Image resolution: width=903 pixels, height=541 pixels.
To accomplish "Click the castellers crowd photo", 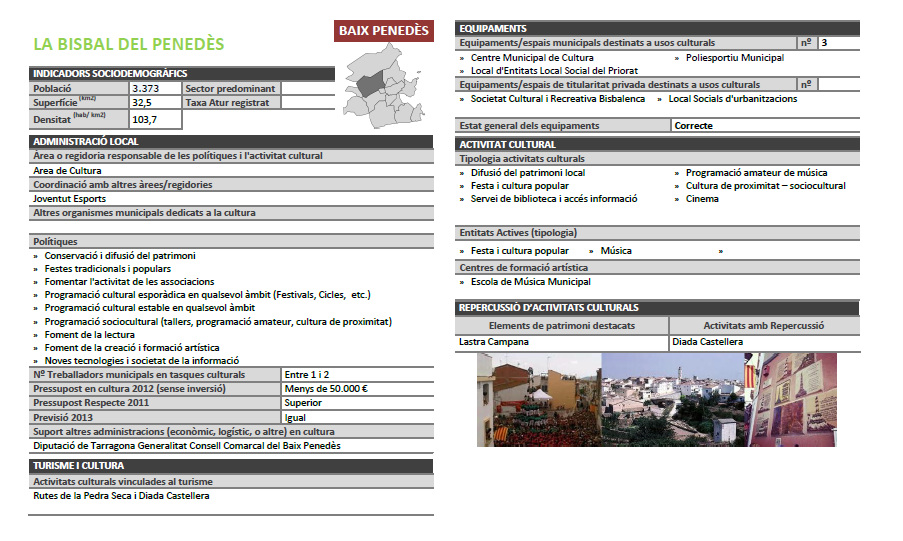I will tap(539, 400).
